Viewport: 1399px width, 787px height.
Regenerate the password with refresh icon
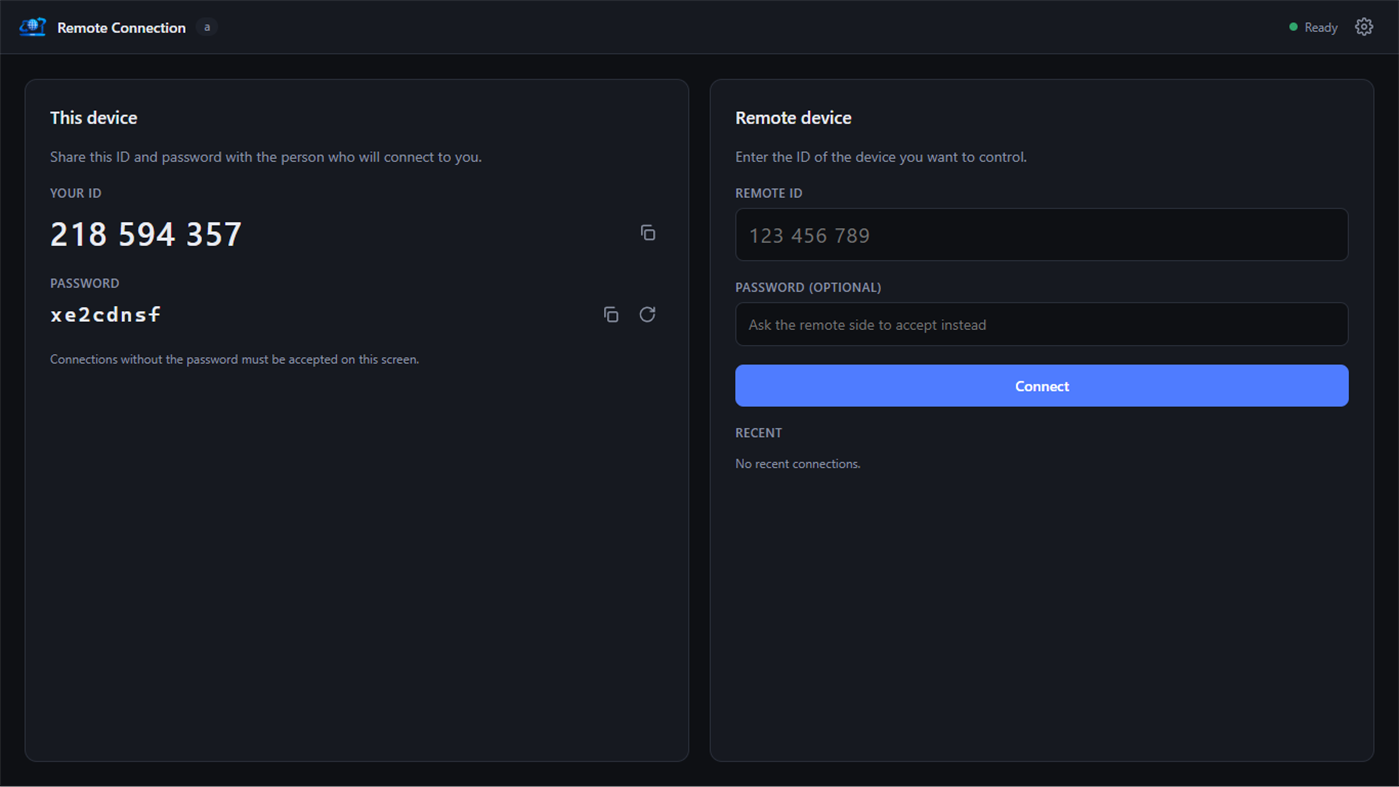pyautogui.click(x=648, y=315)
